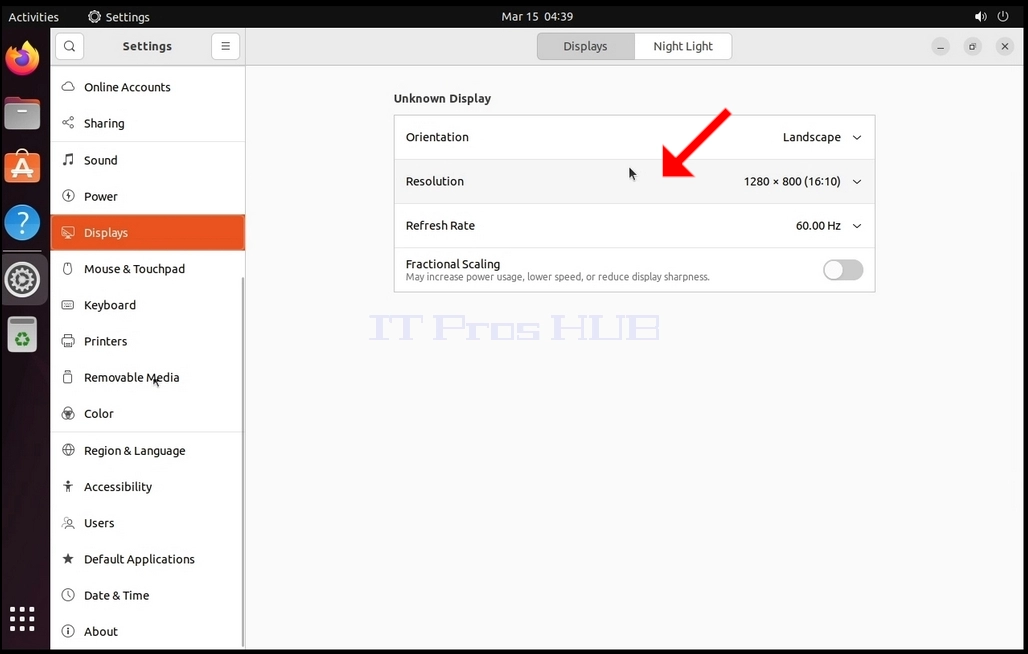Enable the Fractional Scaling switch
The width and height of the screenshot is (1028, 654).
coord(843,270)
